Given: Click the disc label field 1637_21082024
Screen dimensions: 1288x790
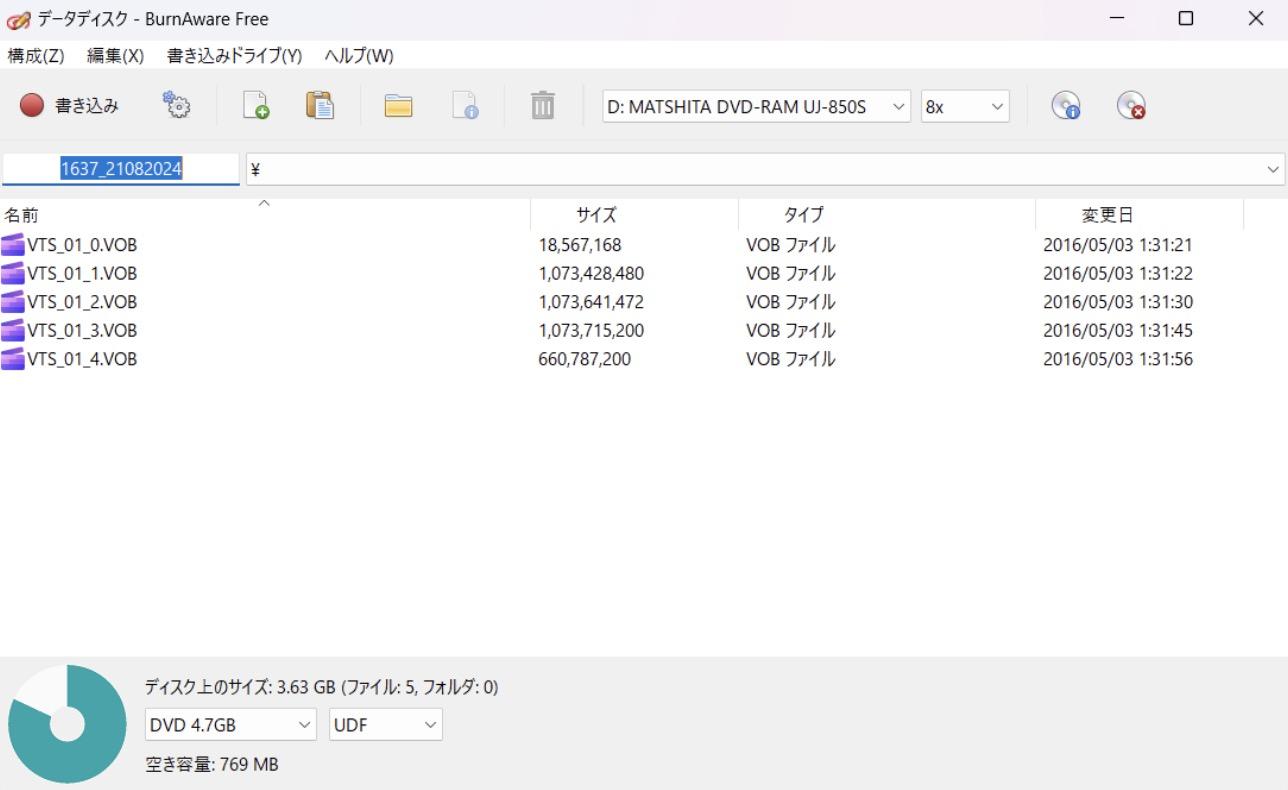Looking at the screenshot, I should (121, 169).
